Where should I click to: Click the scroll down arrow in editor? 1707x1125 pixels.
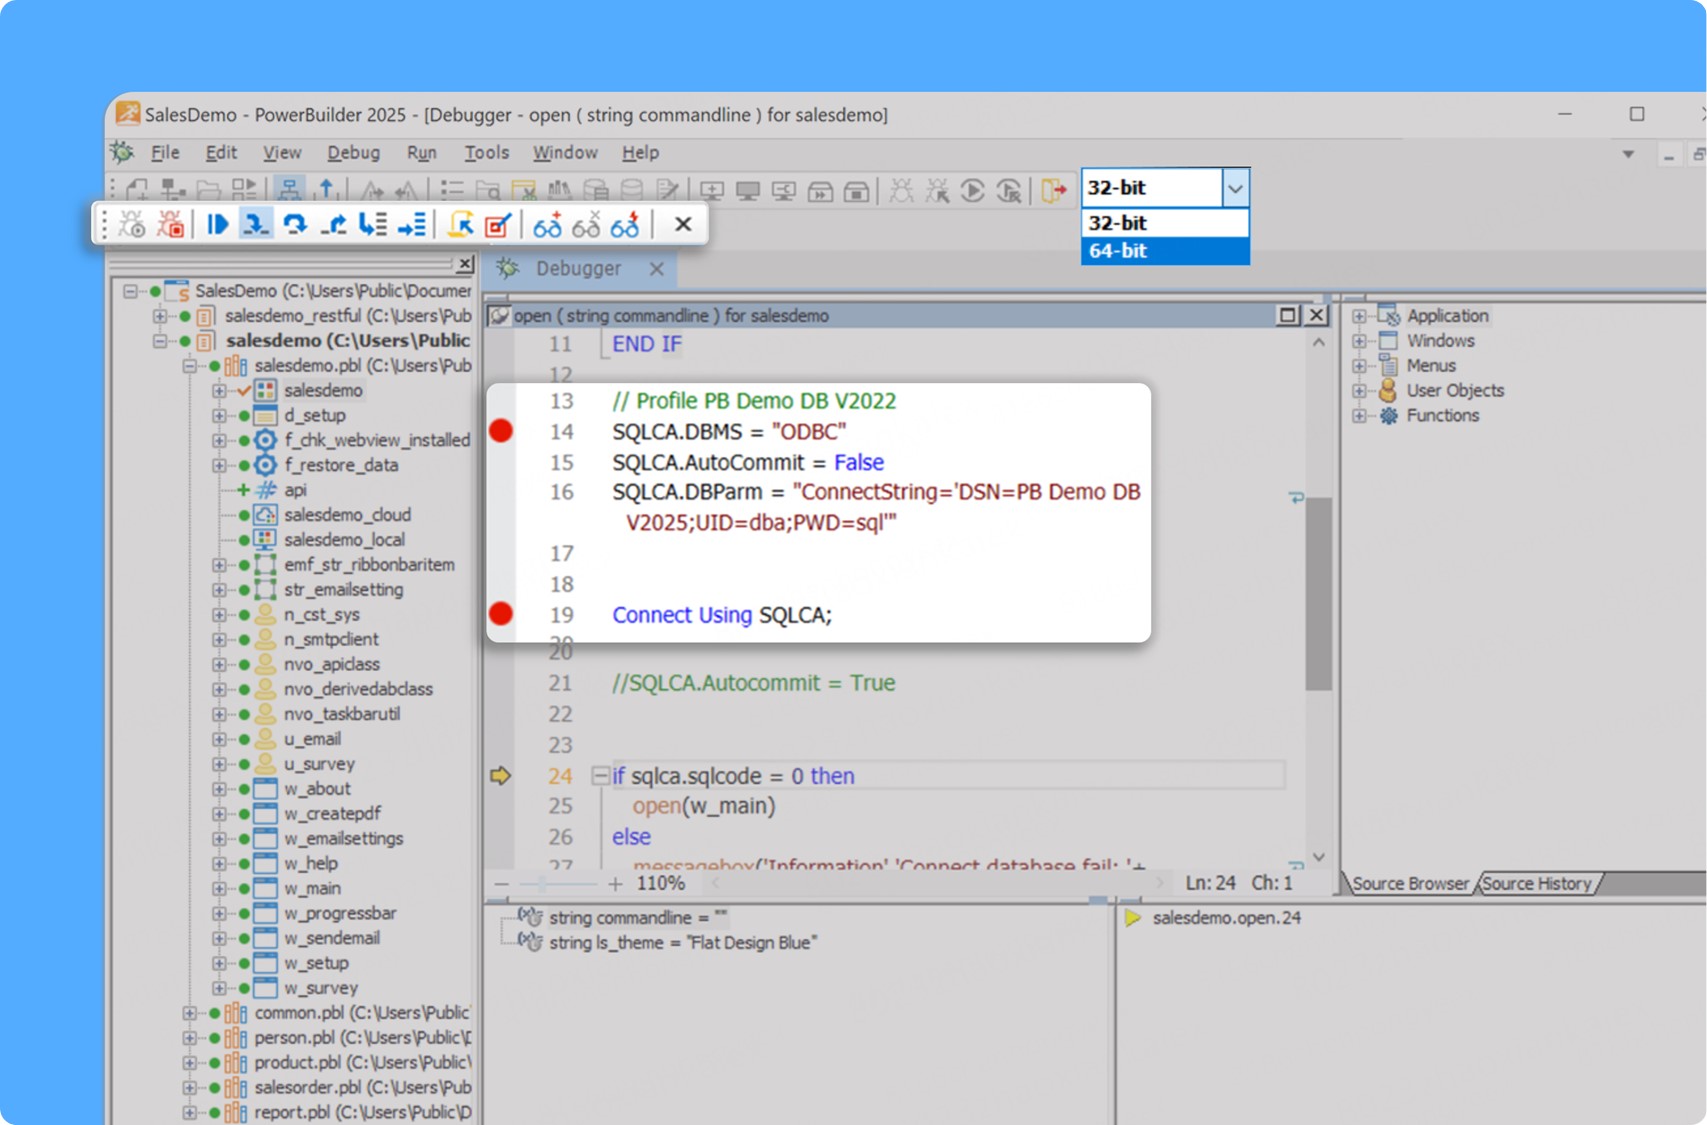click(1319, 858)
